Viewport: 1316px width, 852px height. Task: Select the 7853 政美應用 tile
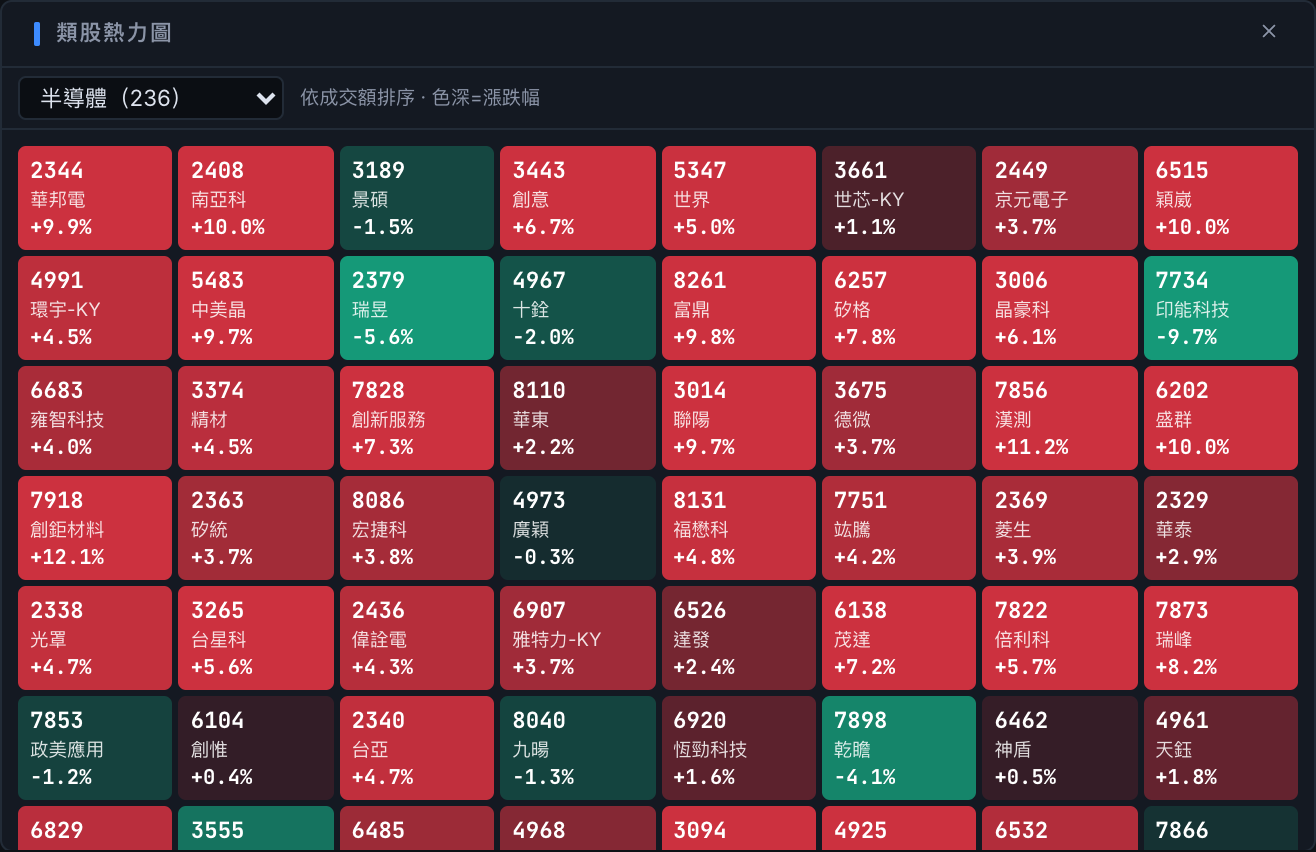coord(95,748)
